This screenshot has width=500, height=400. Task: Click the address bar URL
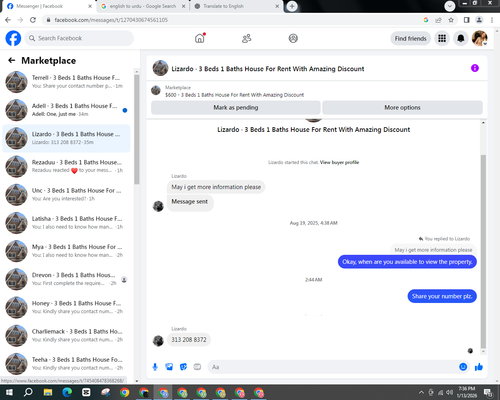tap(111, 20)
